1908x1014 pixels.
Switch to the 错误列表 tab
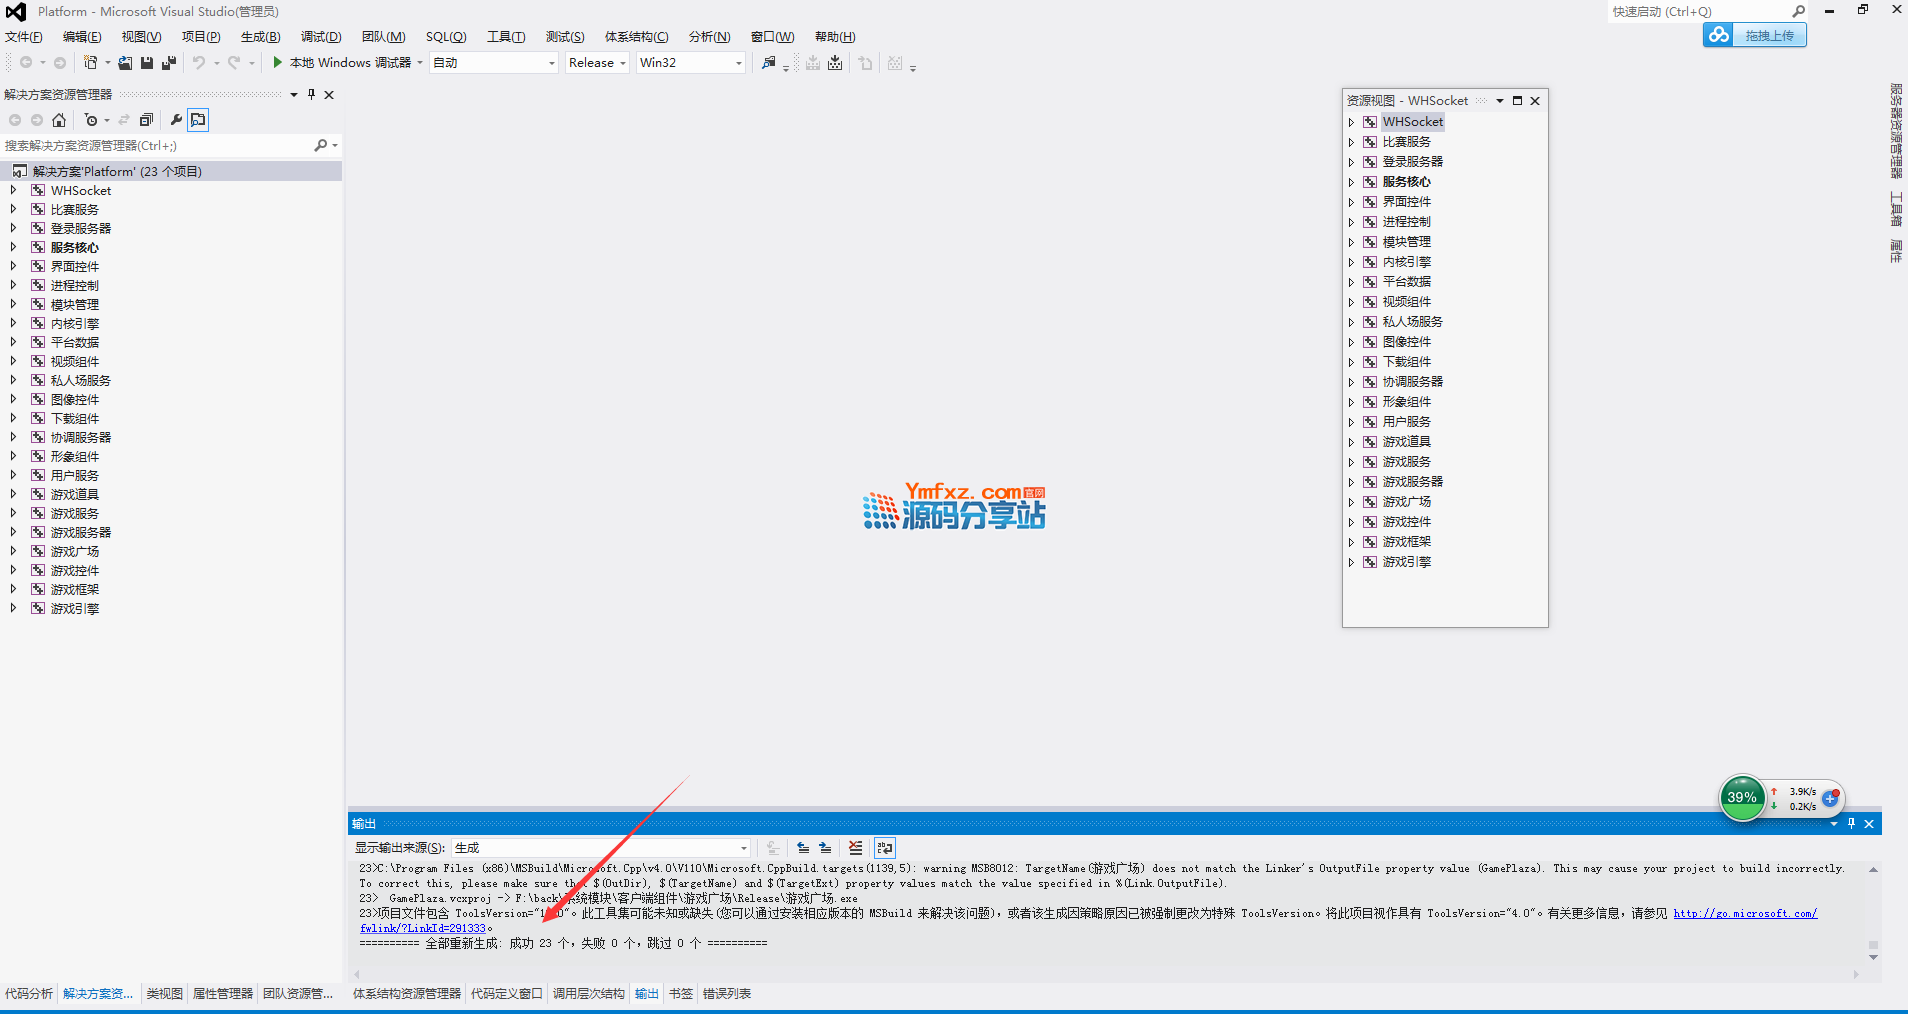(727, 994)
